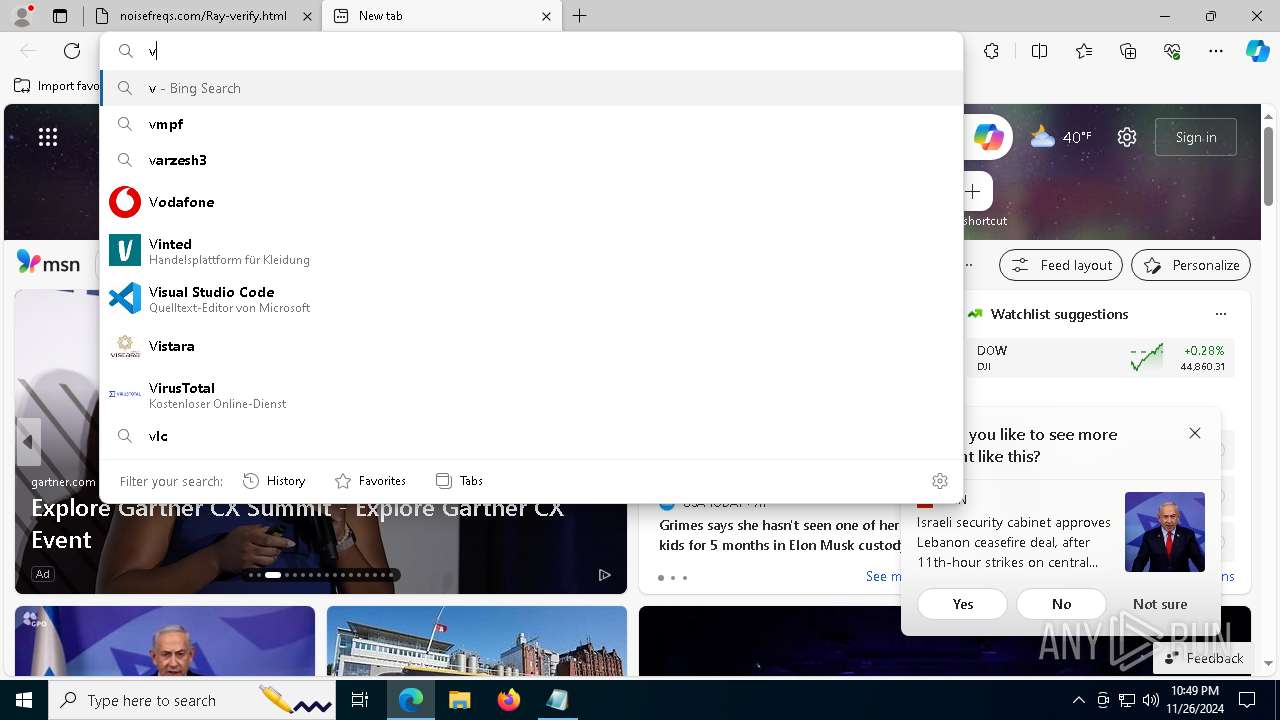
Task: Click Sign in button
Action: 1196,137
